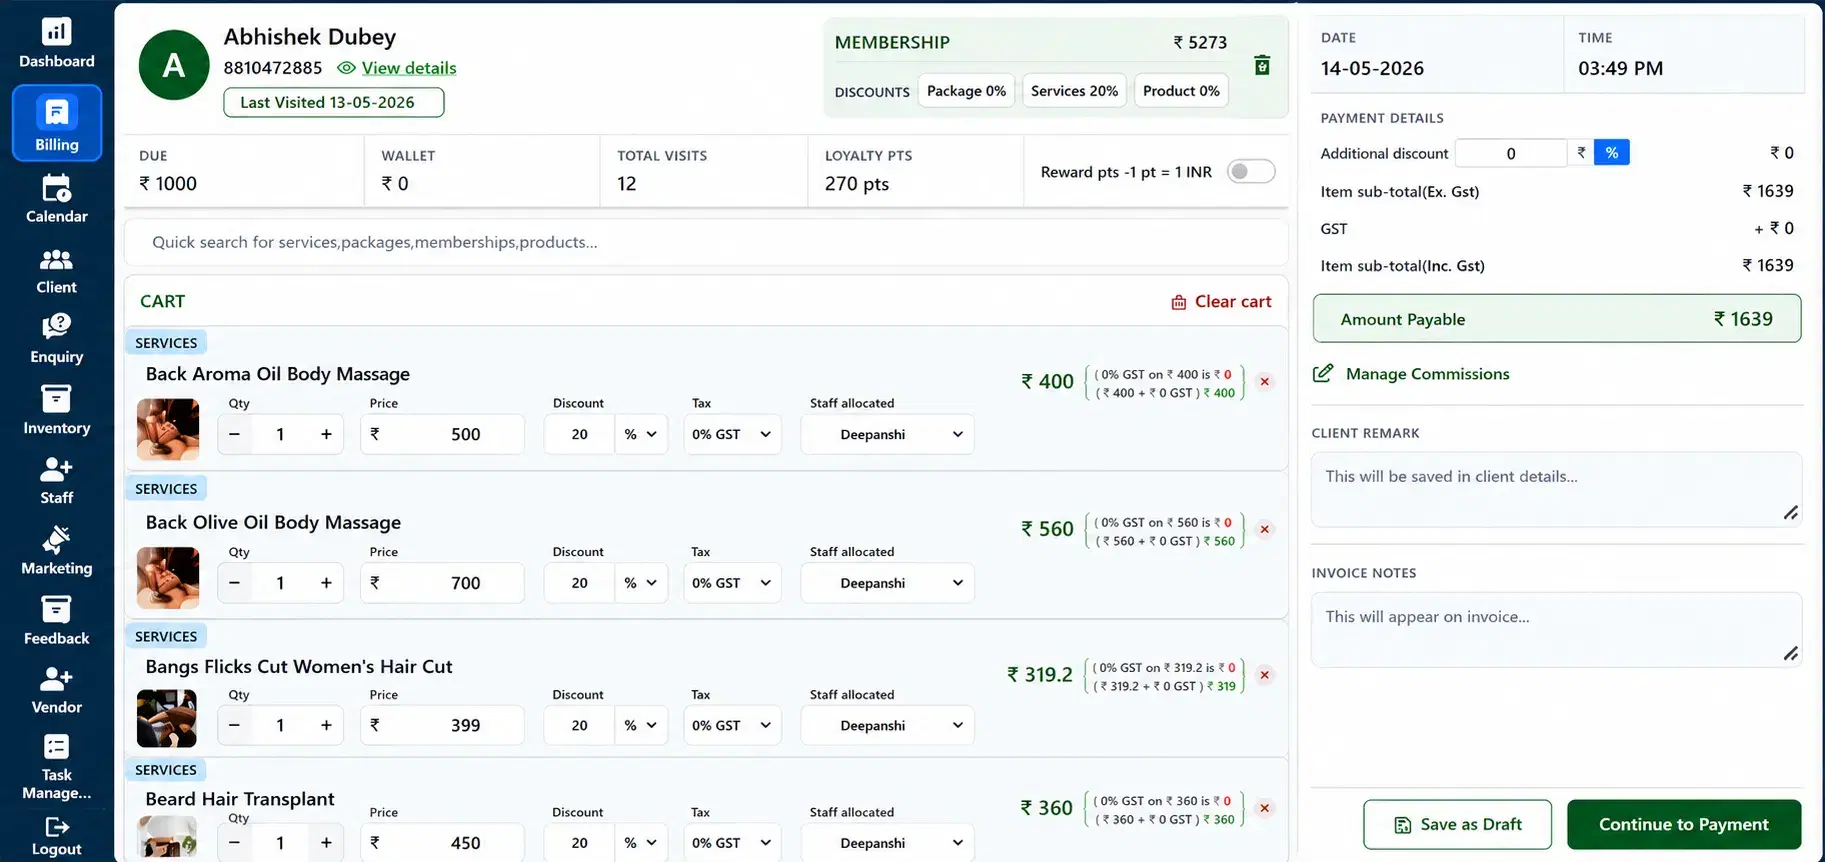1825x862 pixels.
Task: Click the Manage Commissions link
Action: (1427, 373)
